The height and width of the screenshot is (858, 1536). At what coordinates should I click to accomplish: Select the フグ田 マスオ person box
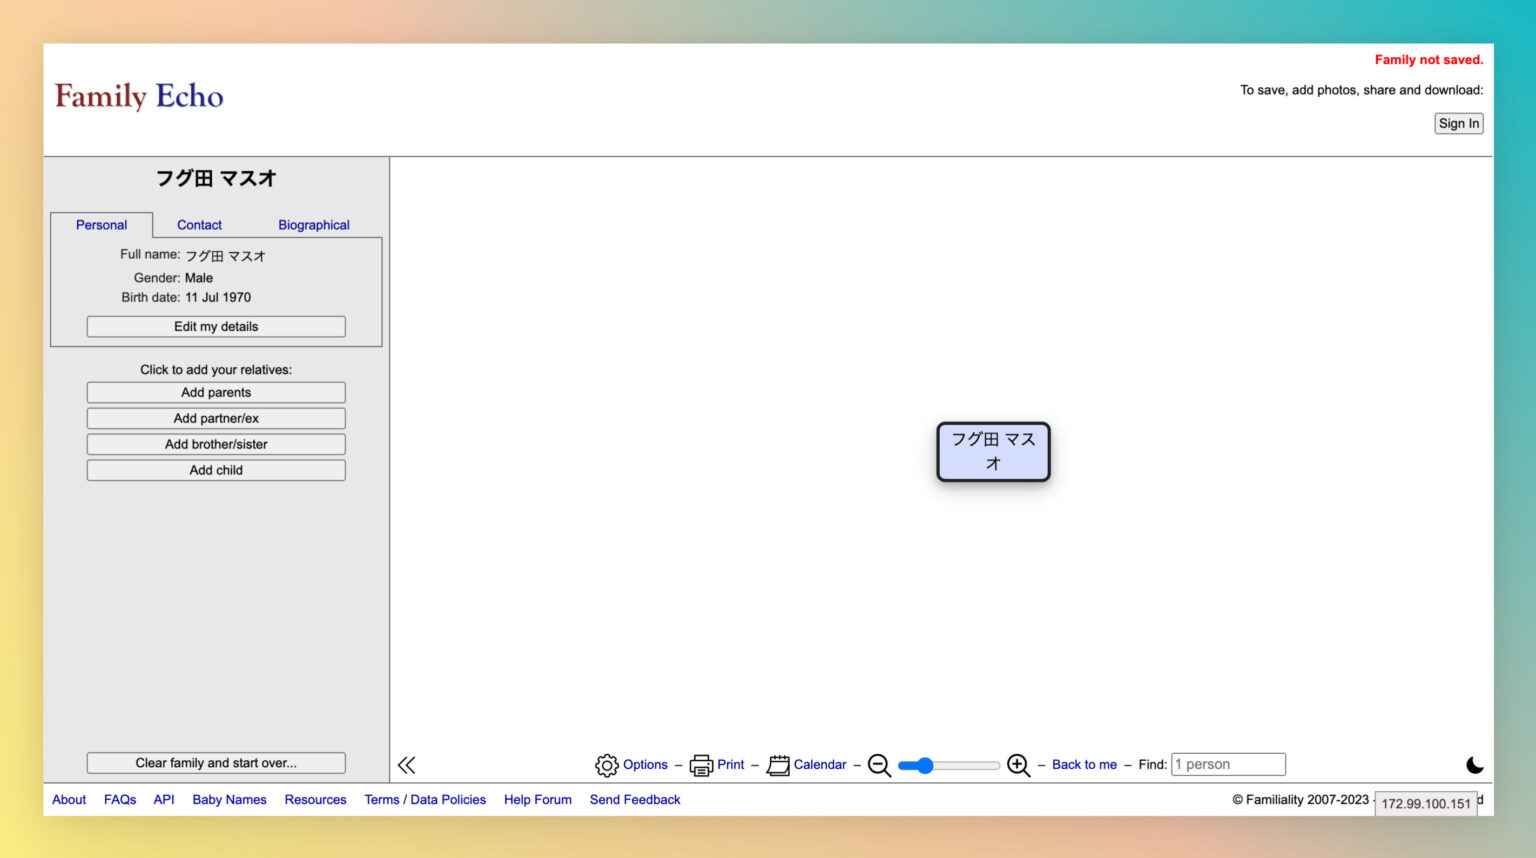tap(992, 451)
